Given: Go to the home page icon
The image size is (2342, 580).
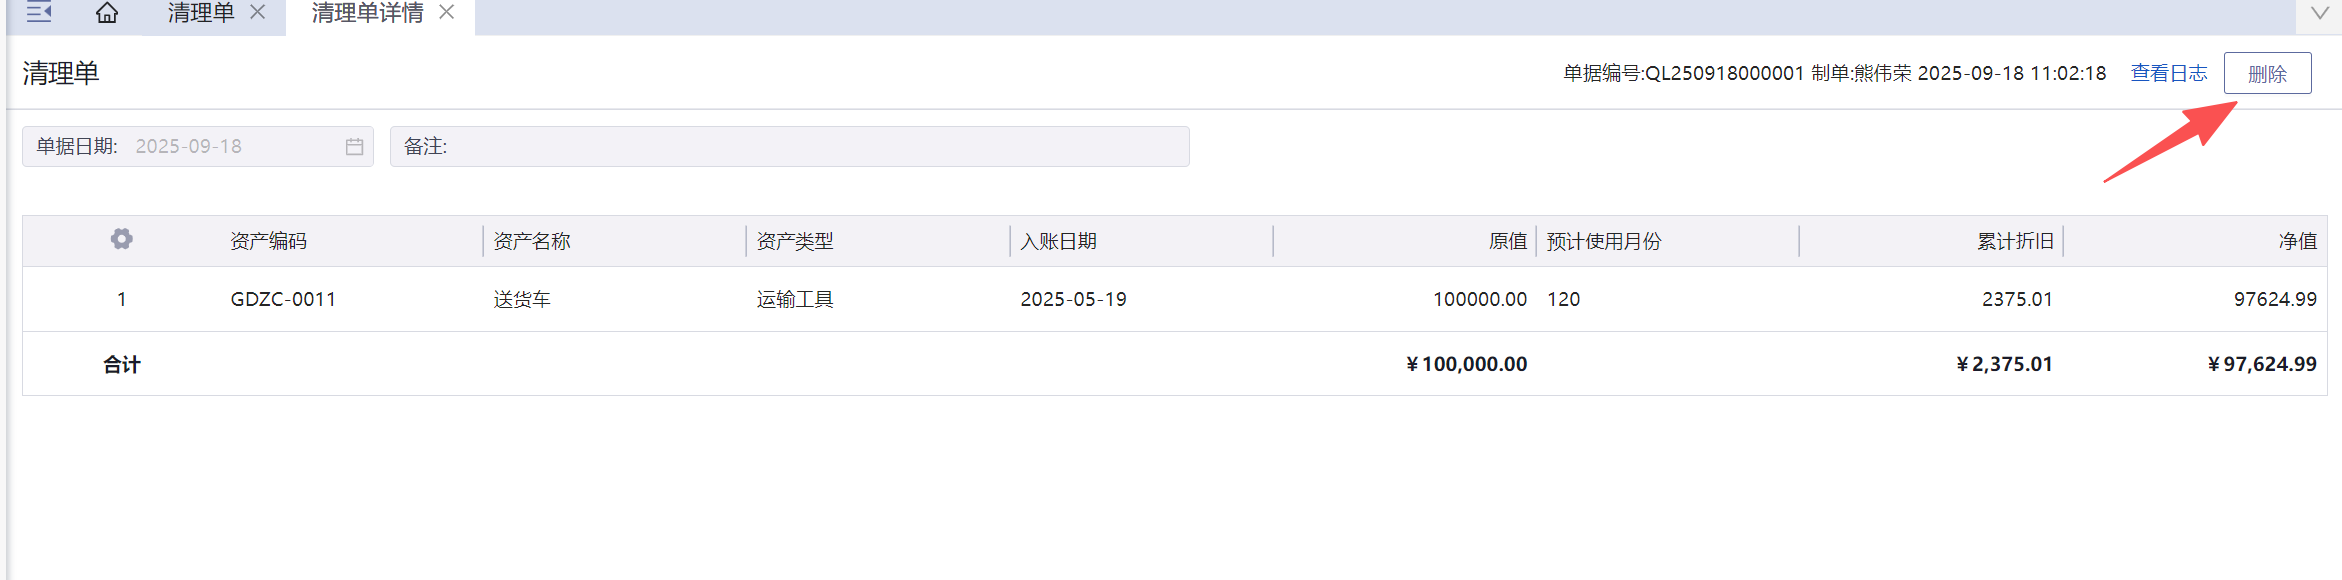Looking at the screenshot, I should 107,13.
